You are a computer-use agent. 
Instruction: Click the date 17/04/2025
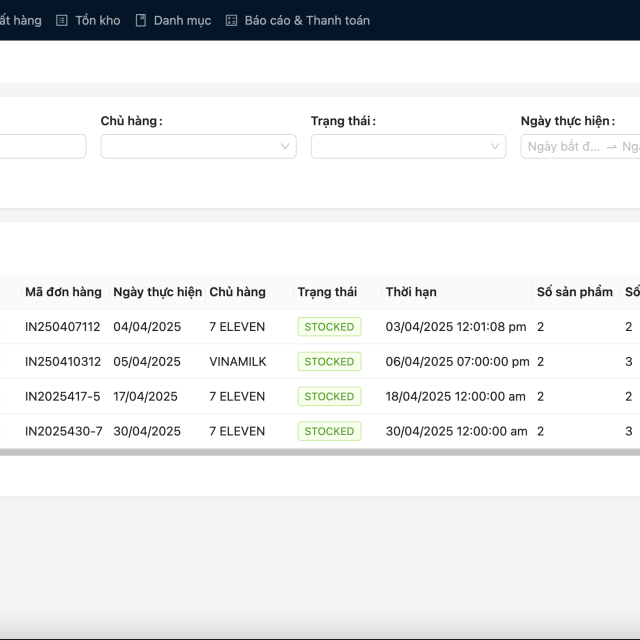click(145, 396)
